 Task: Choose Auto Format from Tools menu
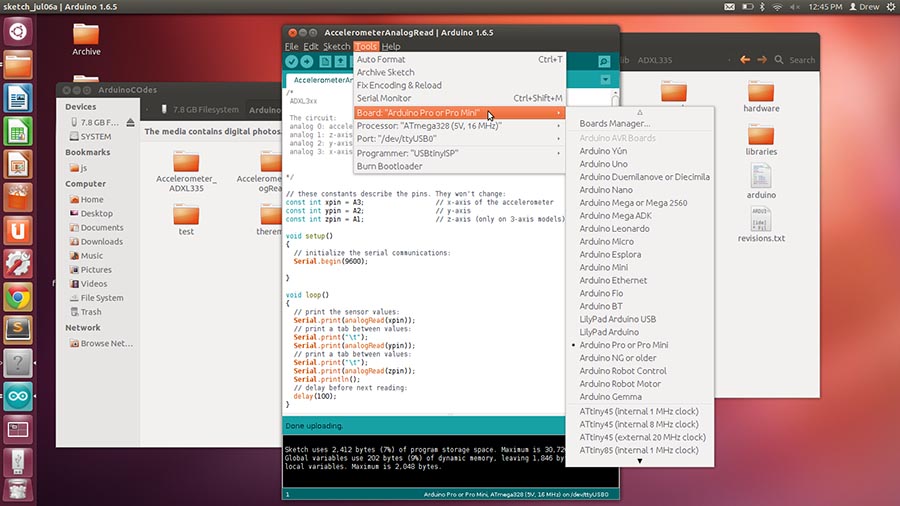(x=459, y=60)
